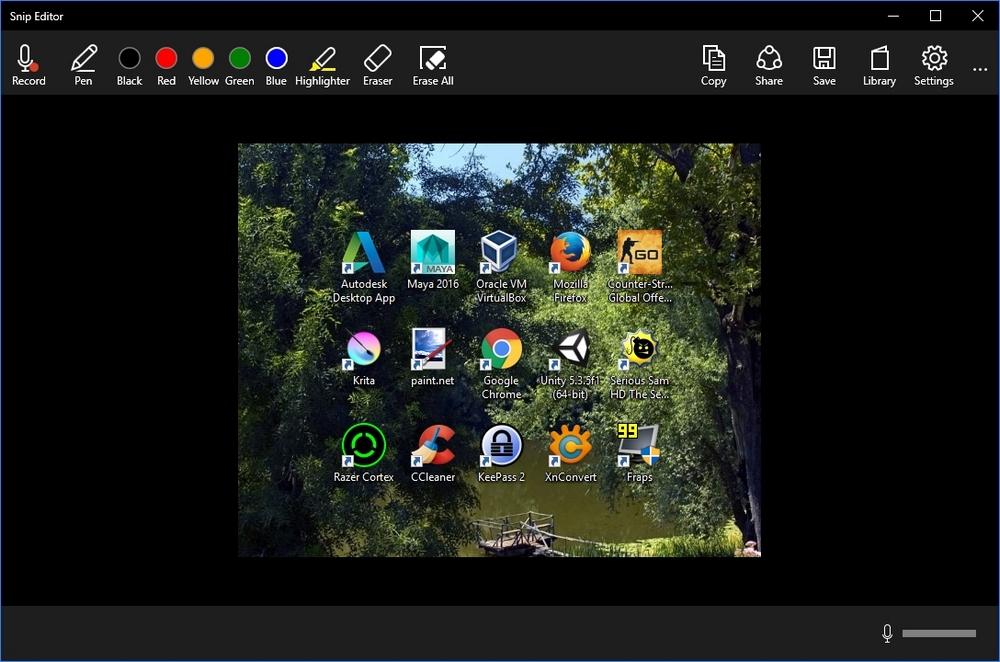1000x662 pixels.
Task: Switch ink color to Yellow
Action: (203, 58)
